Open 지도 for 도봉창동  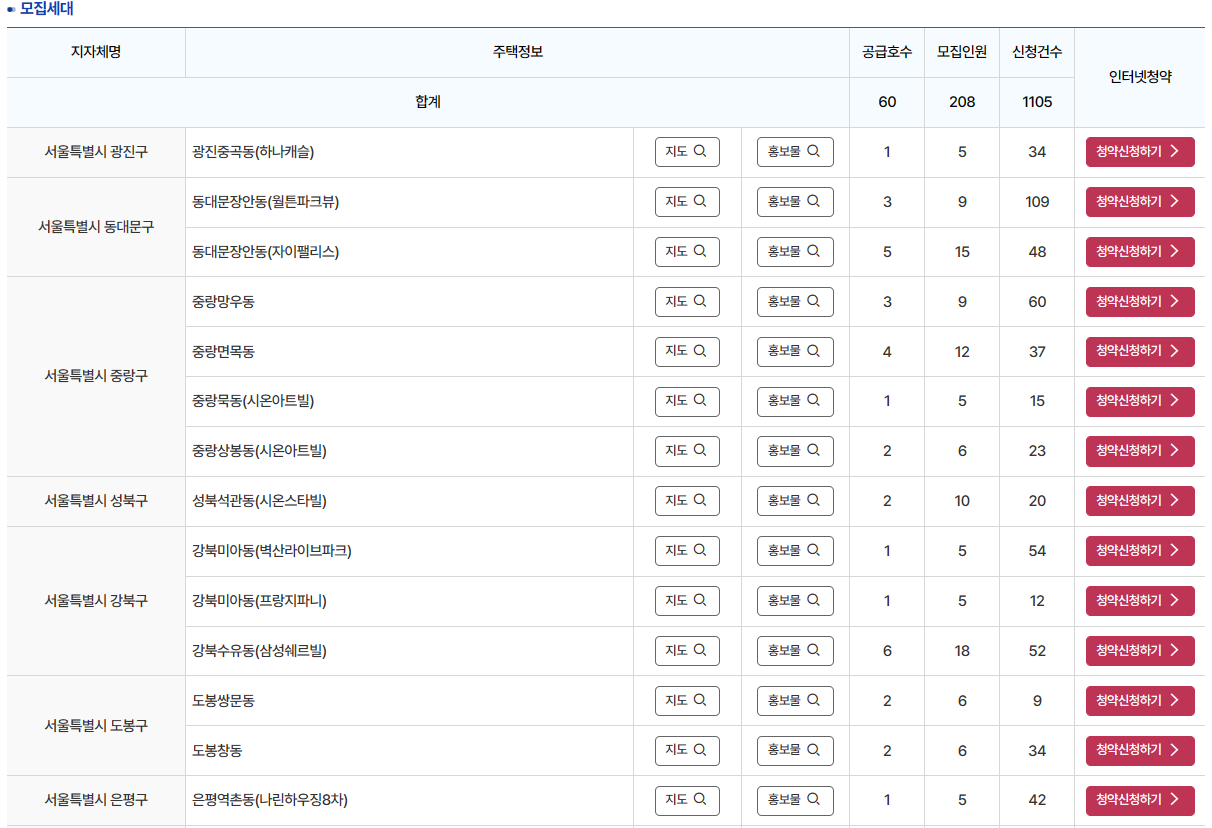tap(687, 751)
